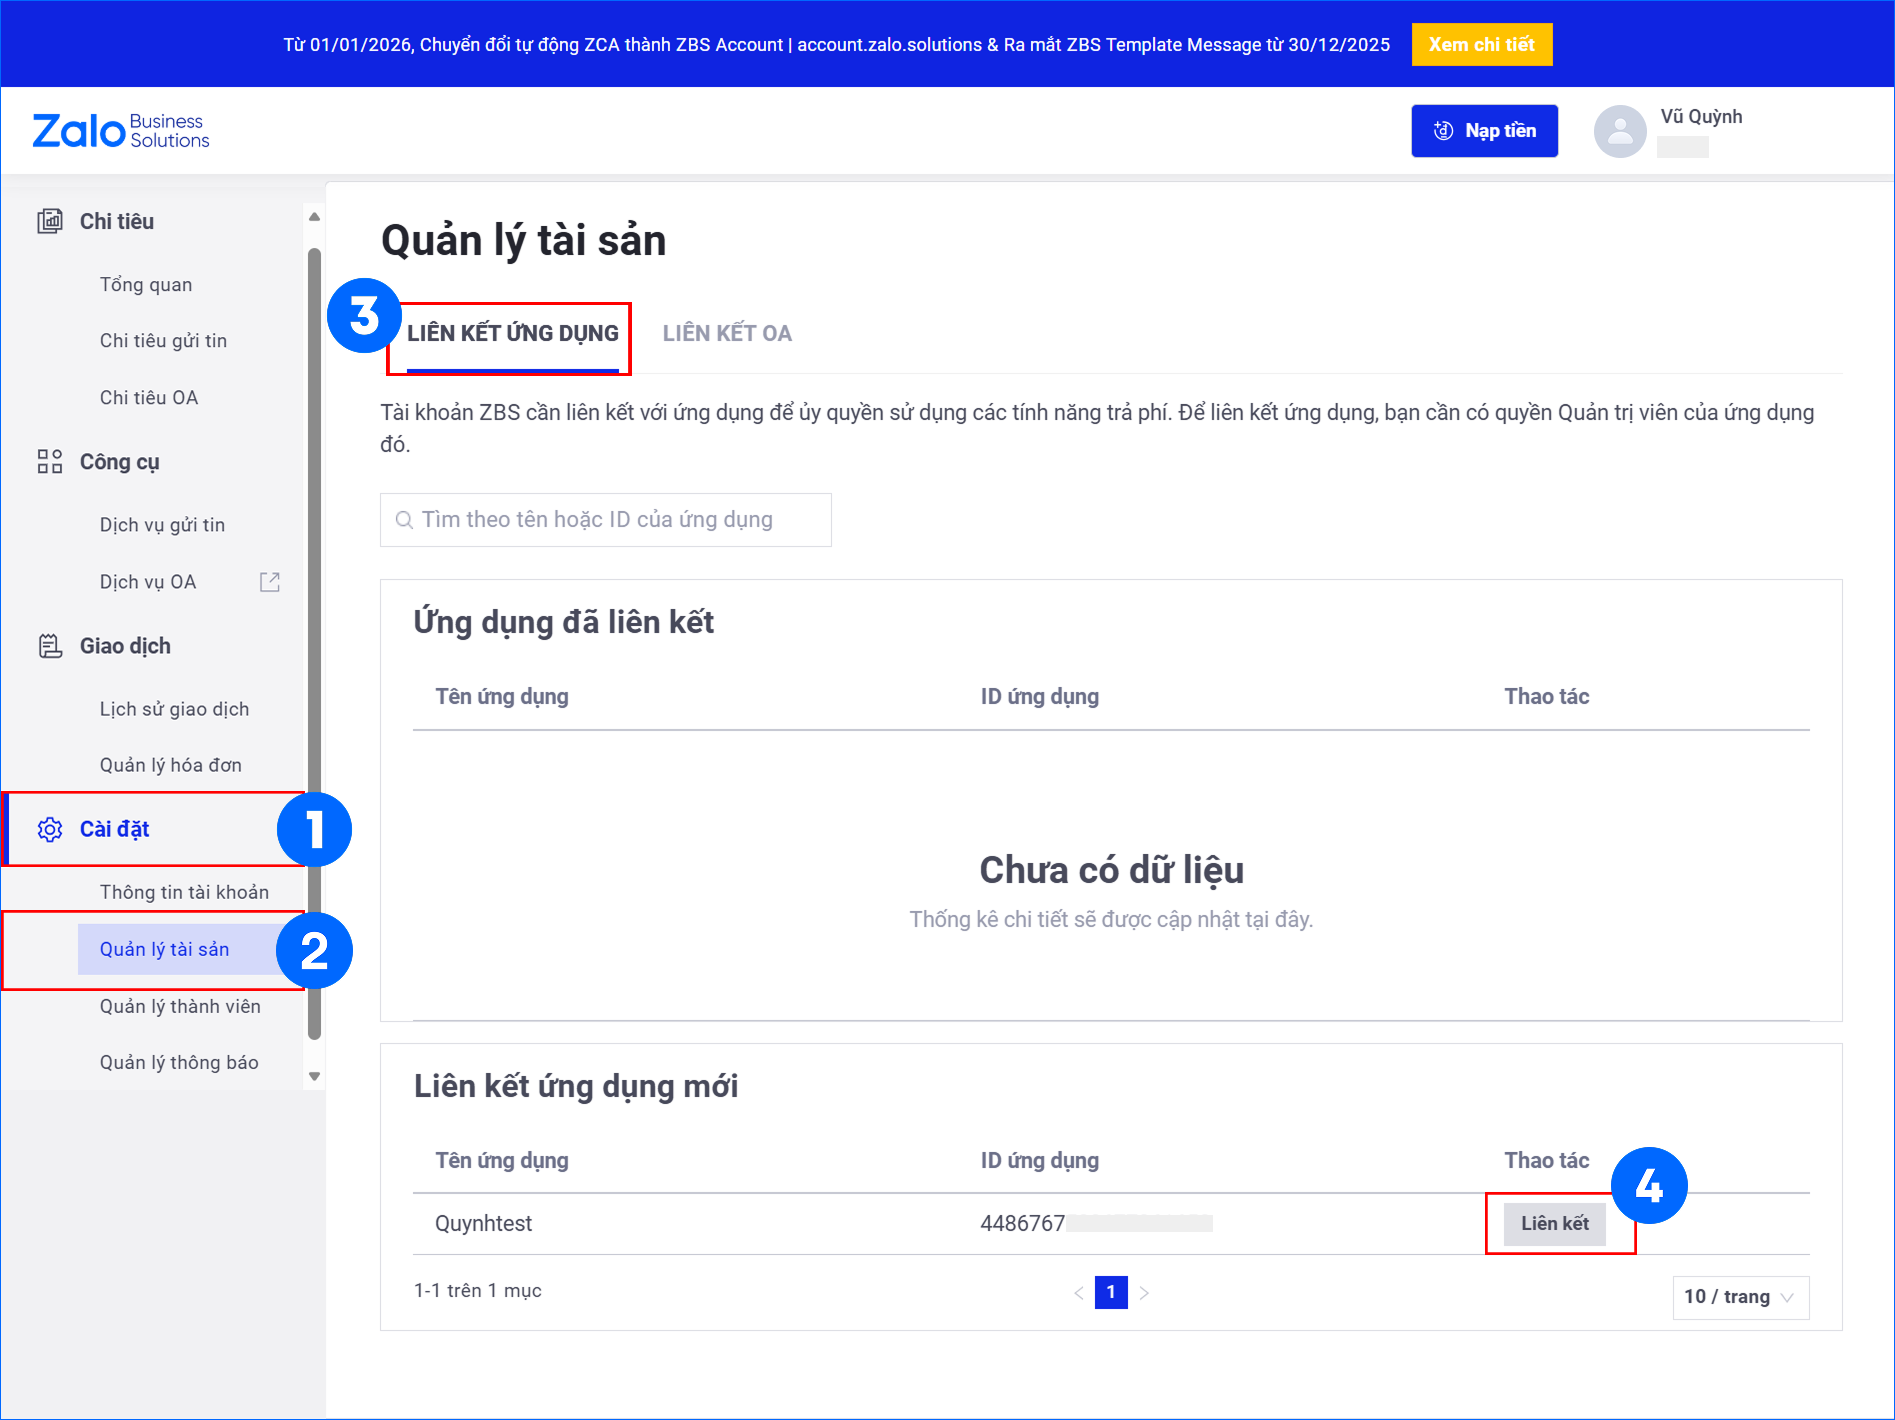Open the 10 / trang page-size dropdown
This screenshot has height=1420, width=1895.
coord(1740,1297)
